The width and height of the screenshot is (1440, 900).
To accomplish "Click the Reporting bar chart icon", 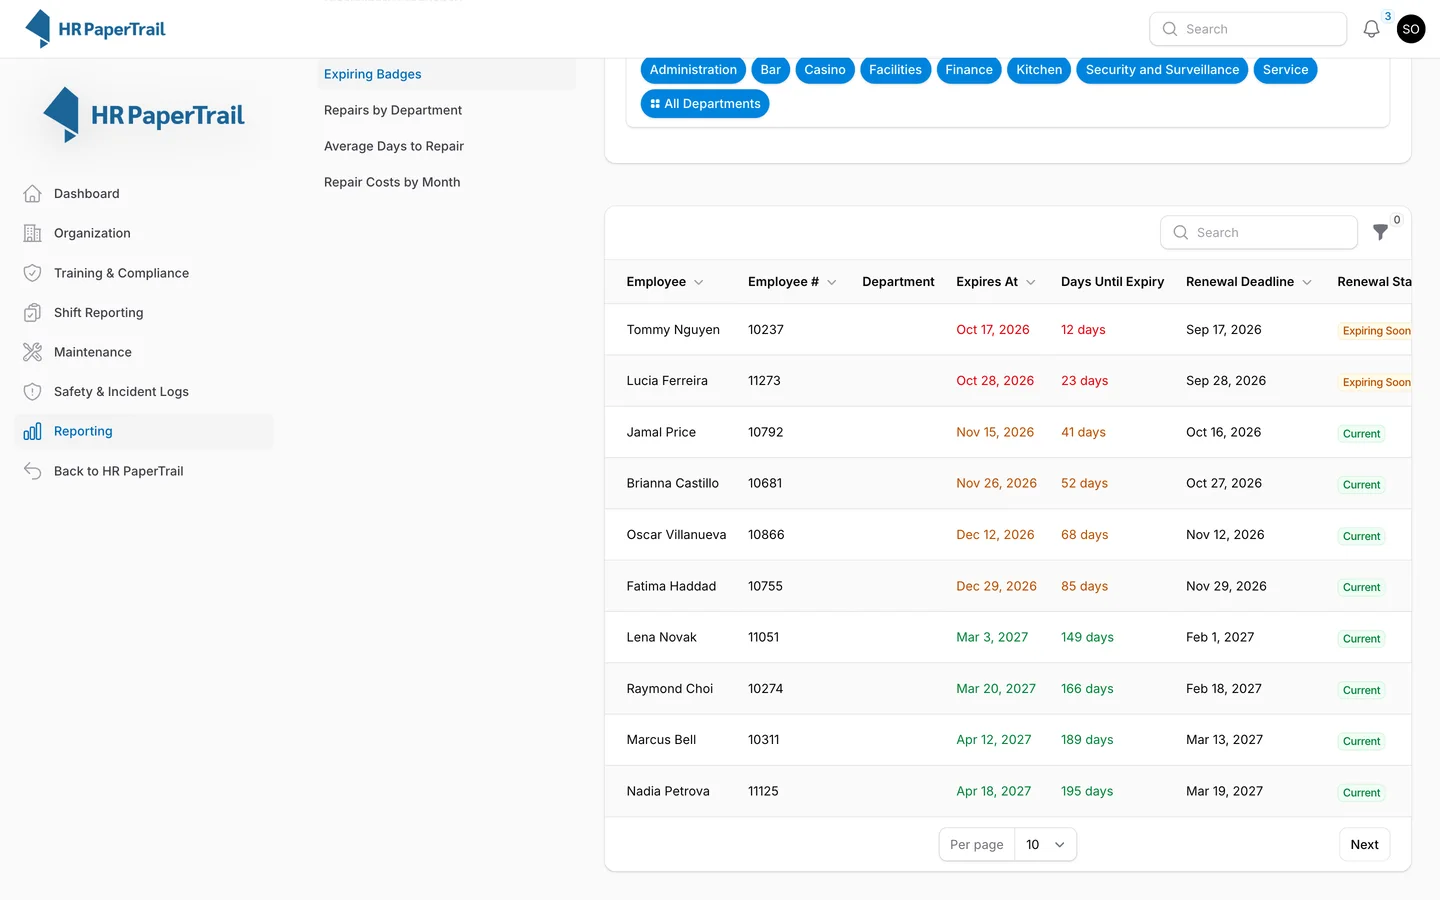I will click(x=32, y=431).
